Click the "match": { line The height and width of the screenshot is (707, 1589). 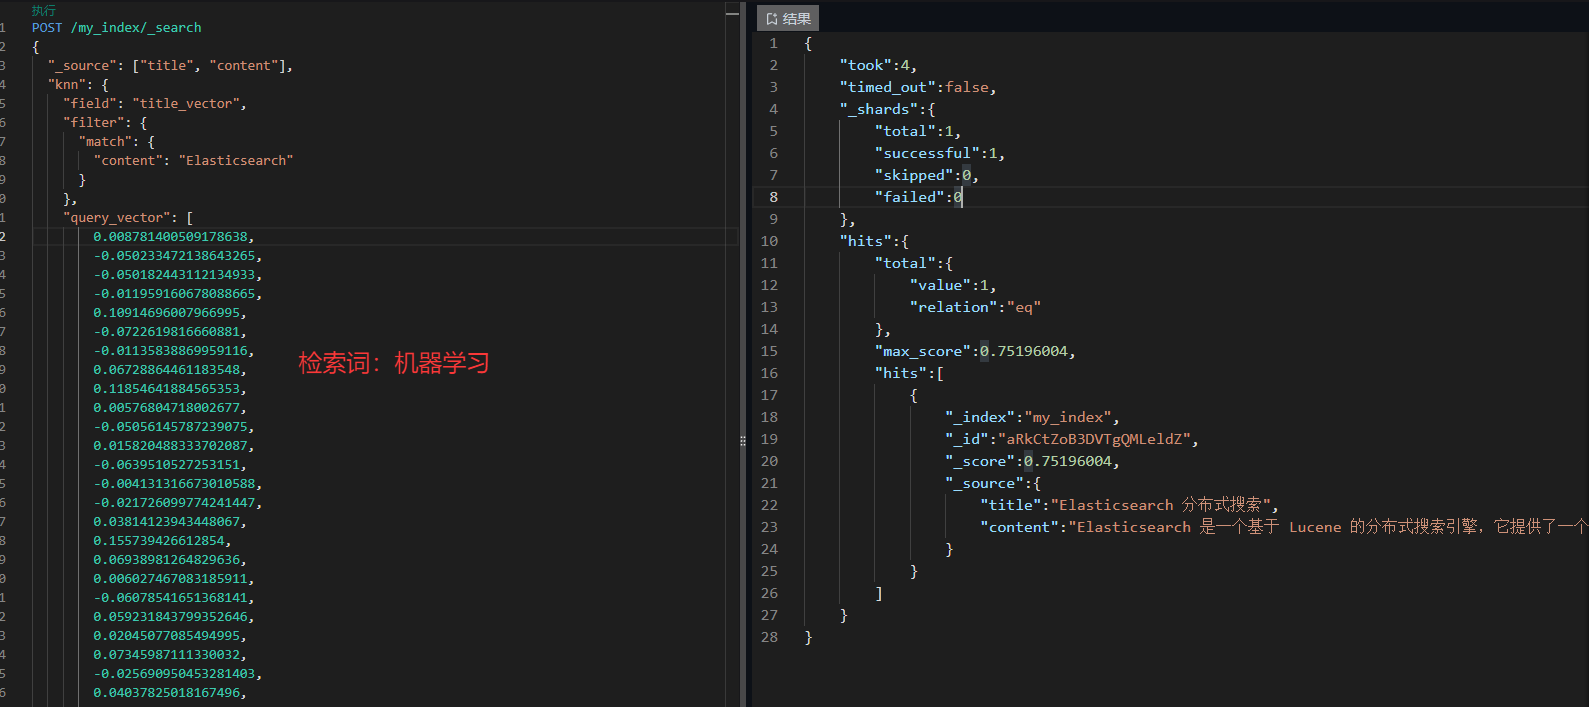click(117, 141)
